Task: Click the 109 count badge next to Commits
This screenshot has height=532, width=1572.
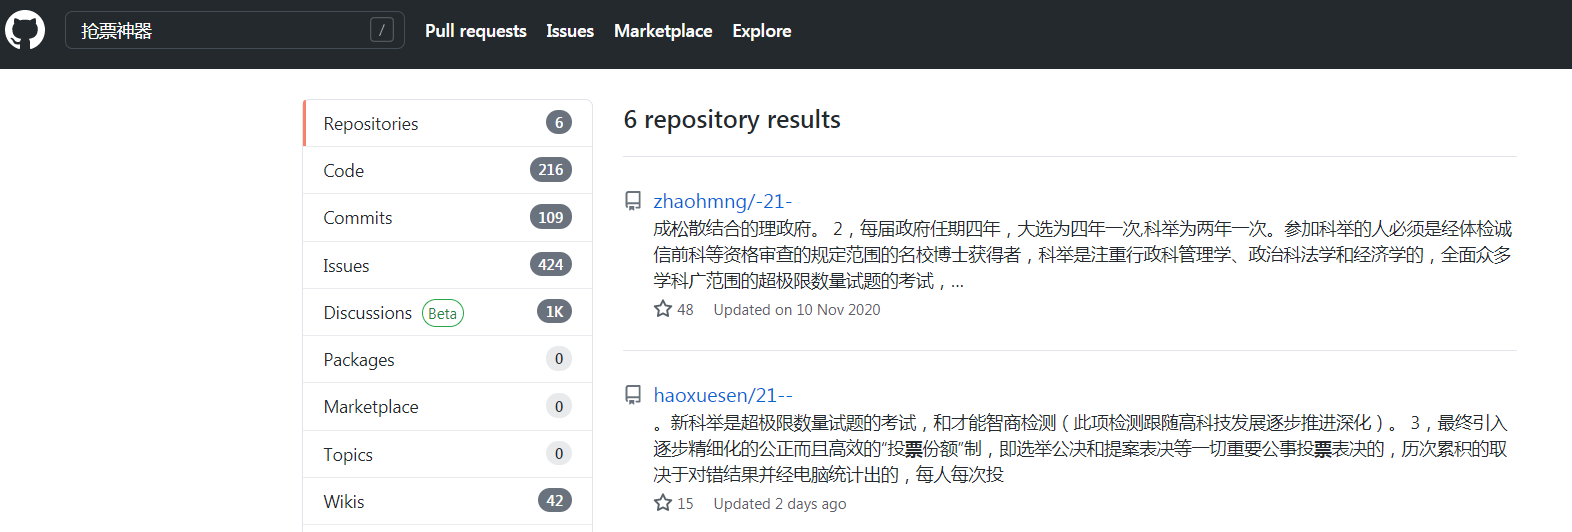Action: point(551,217)
